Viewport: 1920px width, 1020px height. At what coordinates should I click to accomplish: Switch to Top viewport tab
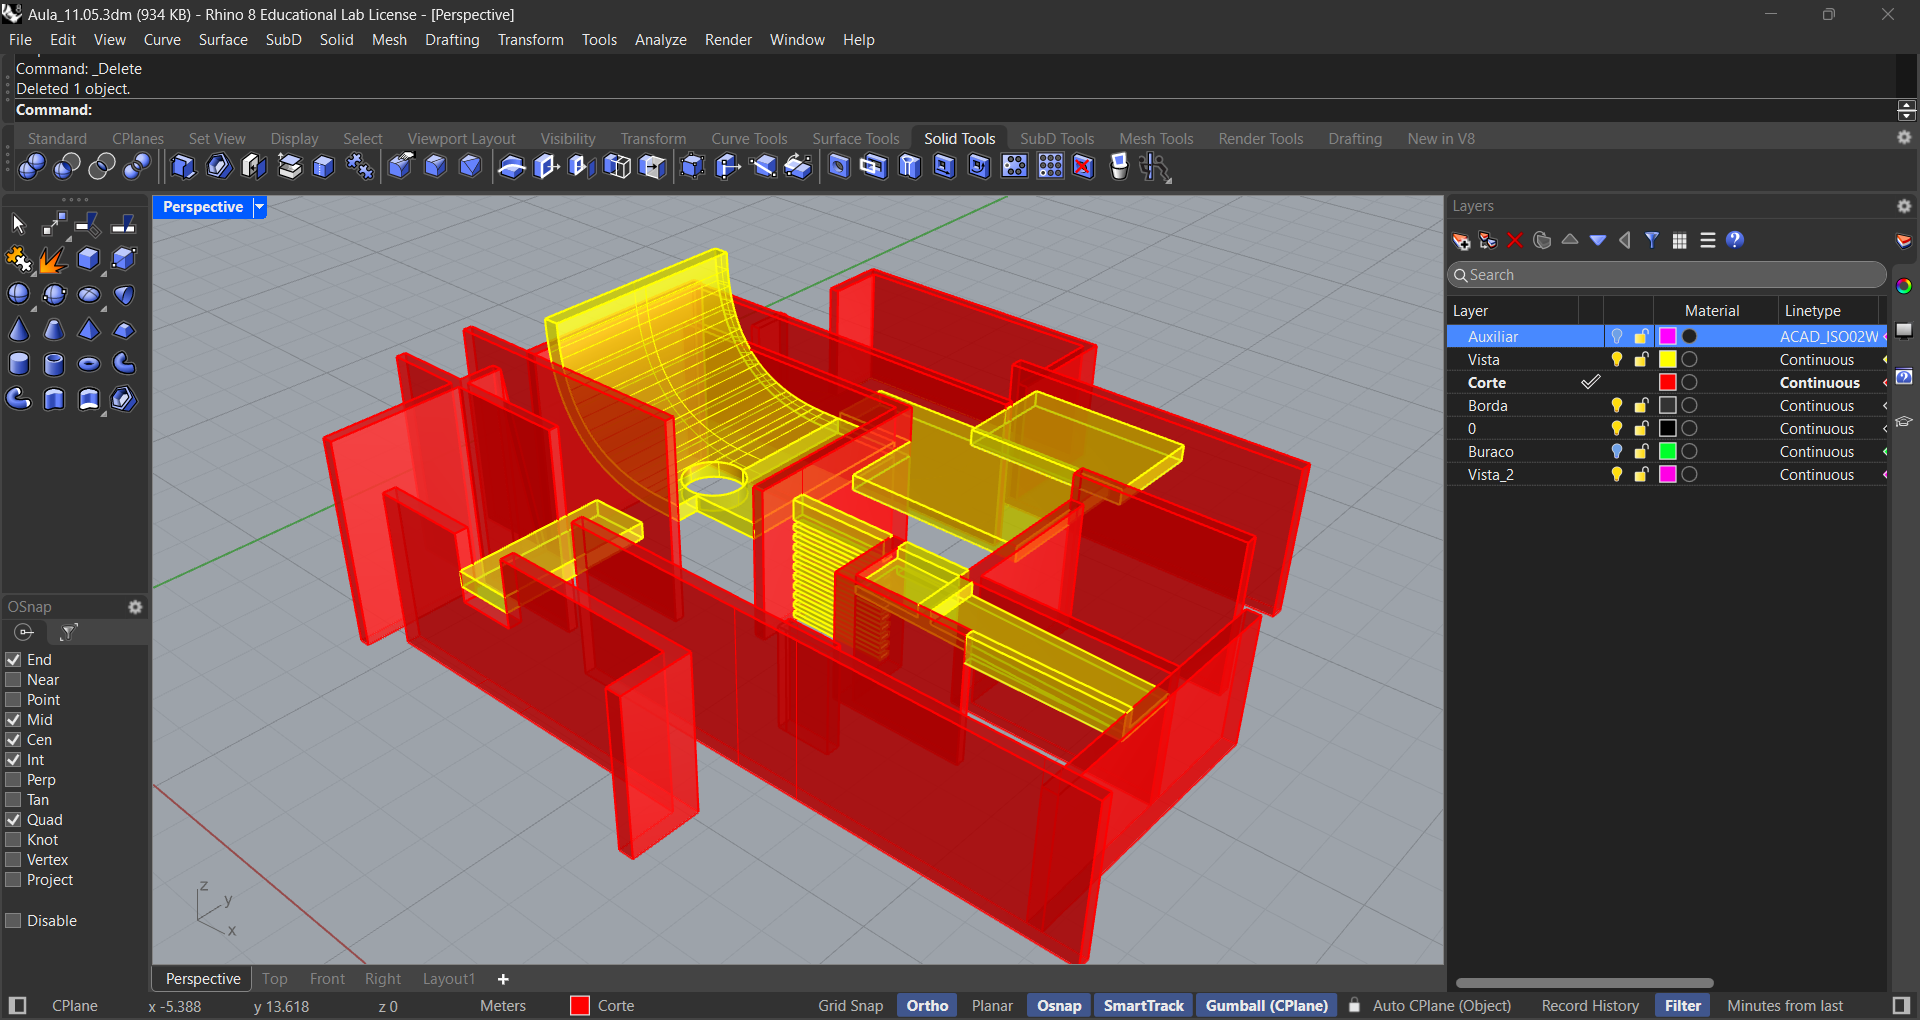274,979
